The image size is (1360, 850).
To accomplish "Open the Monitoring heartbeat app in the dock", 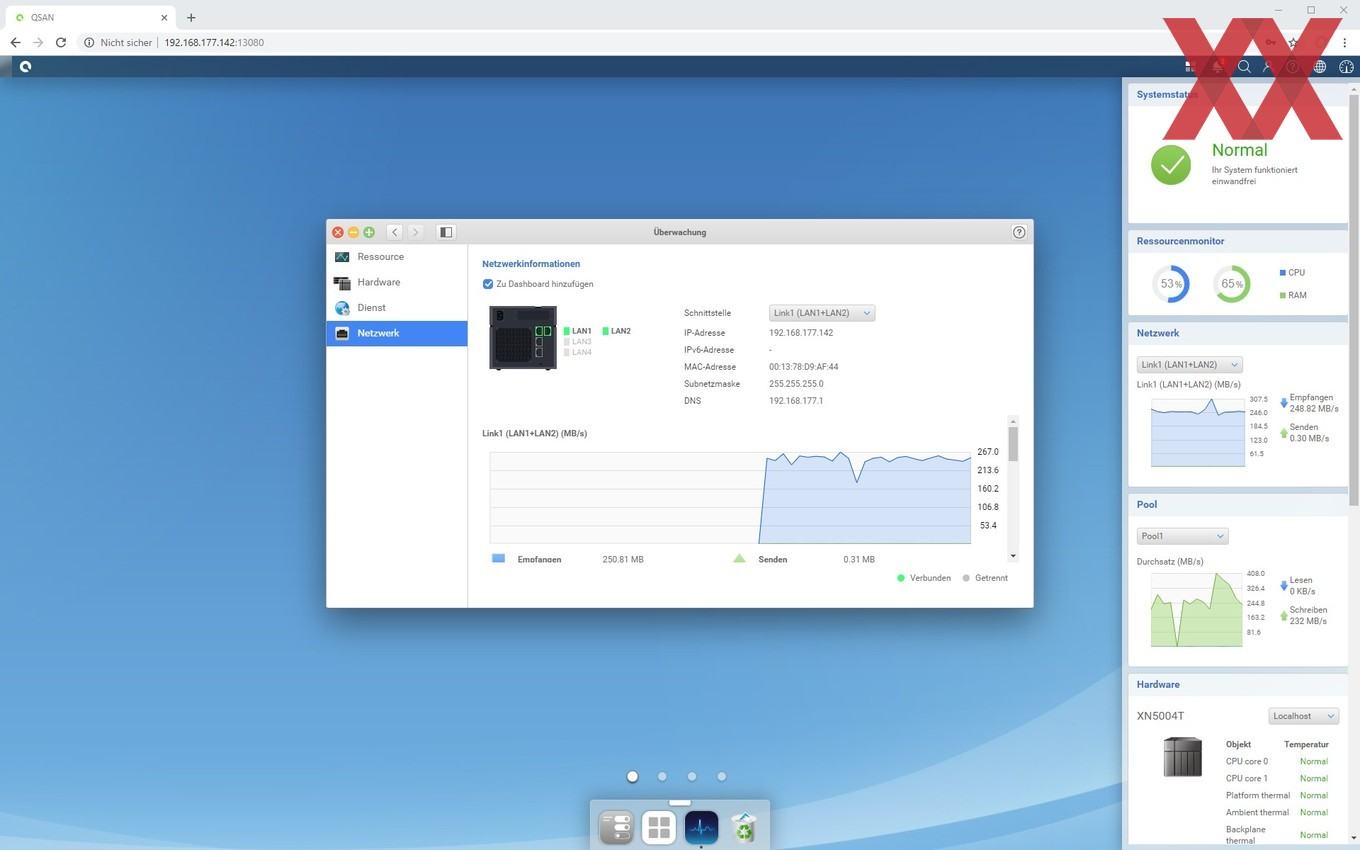I will tap(701, 827).
